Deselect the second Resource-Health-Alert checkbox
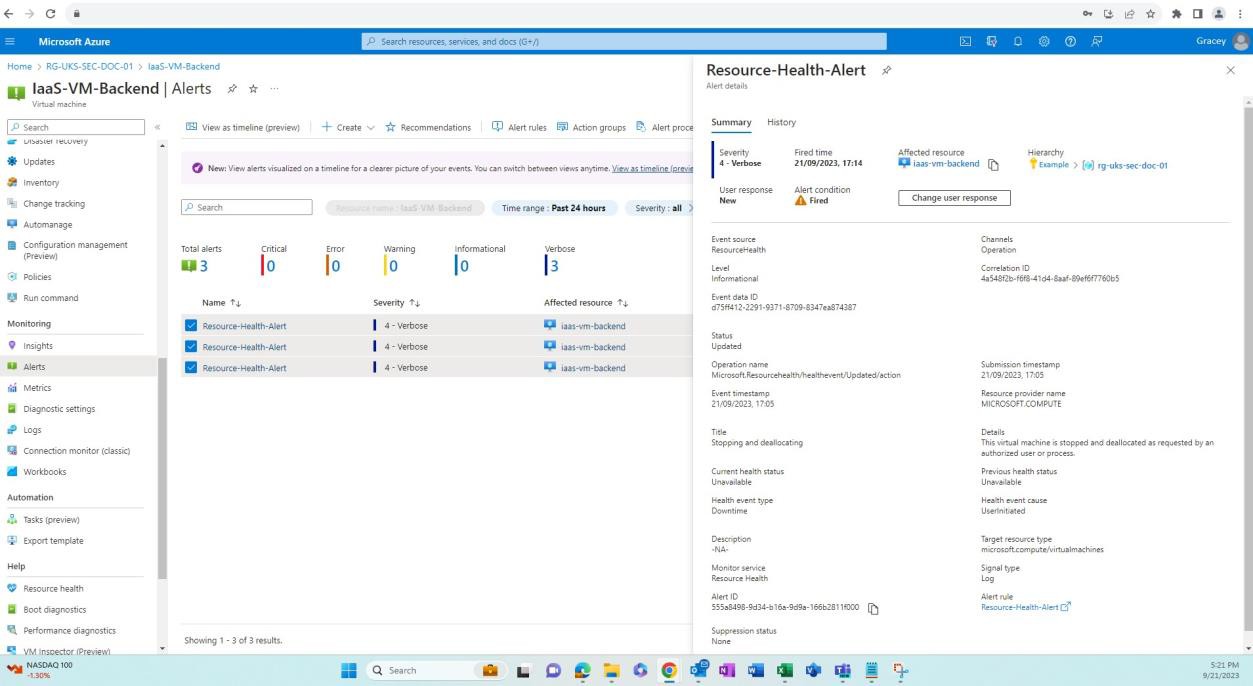Viewport: 1253px width, 686px height. (193, 346)
